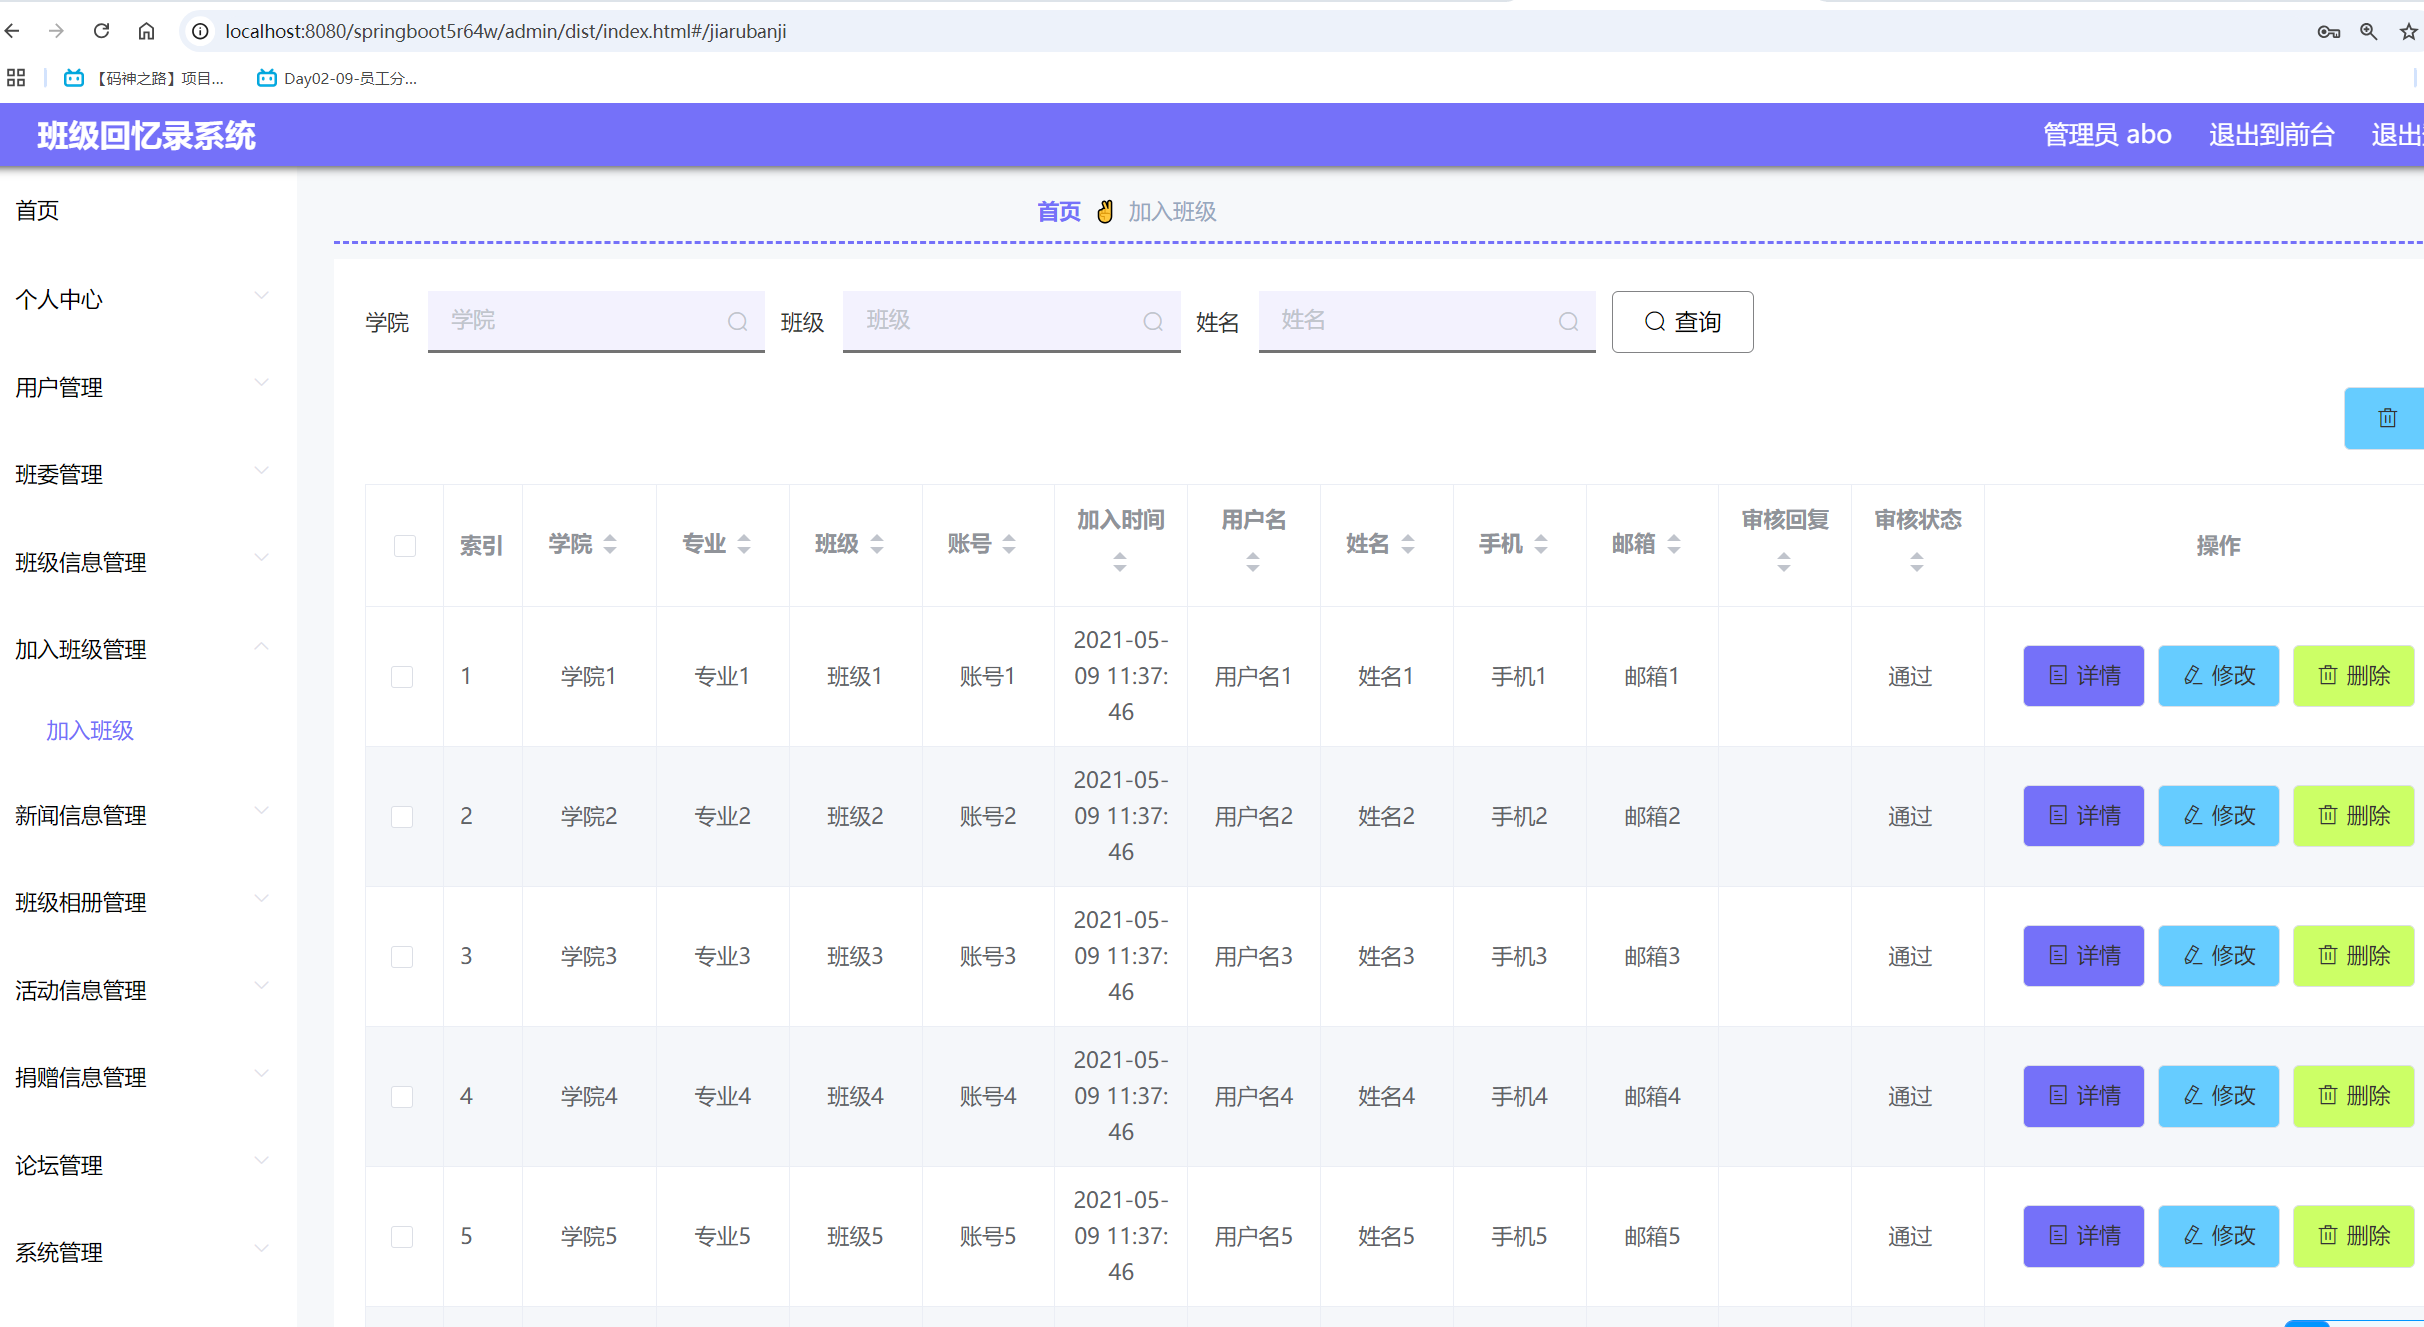Expand the 论坛管理 sidebar menu
Image resolution: width=2424 pixels, height=1327 pixels.
pos(148,1165)
